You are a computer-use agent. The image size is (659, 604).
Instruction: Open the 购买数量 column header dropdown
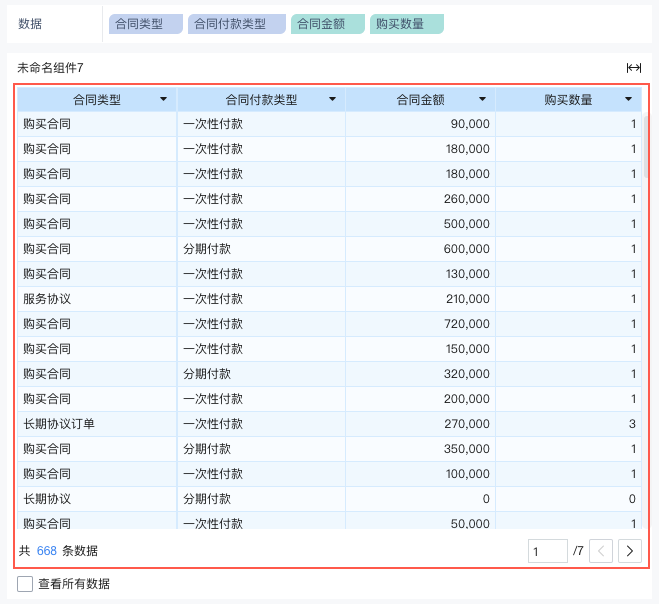(628, 99)
